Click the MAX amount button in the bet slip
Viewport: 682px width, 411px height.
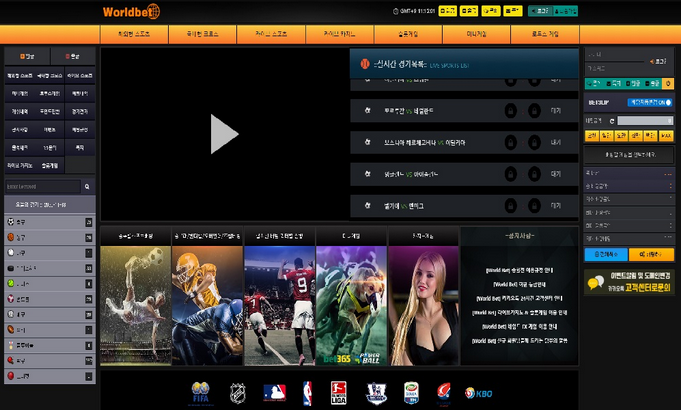[666, 136]
